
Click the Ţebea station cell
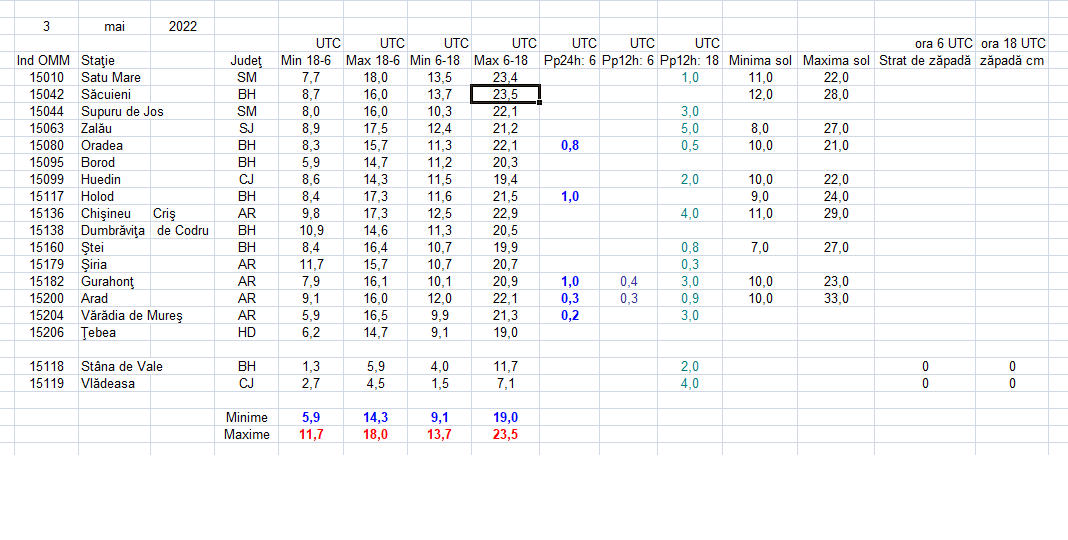(x=114, y=333)
